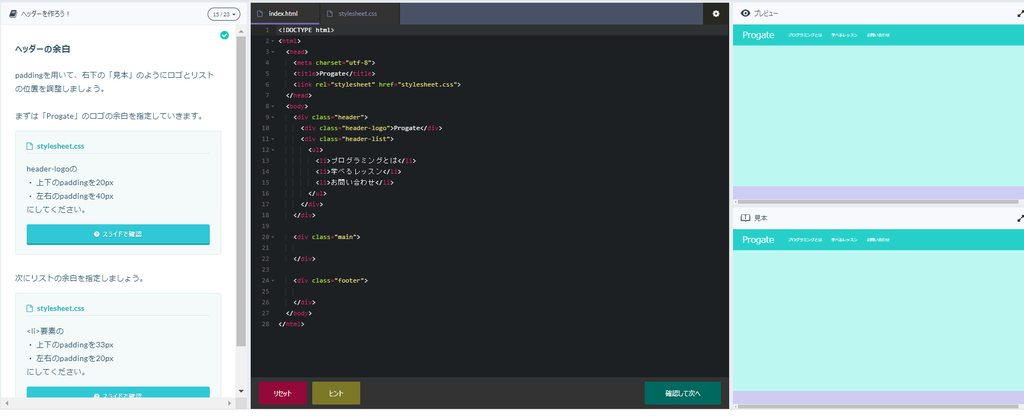1024x416 pixels.
Task: Collapse the head tag fold on line 3
Action: tap(273, 52)
